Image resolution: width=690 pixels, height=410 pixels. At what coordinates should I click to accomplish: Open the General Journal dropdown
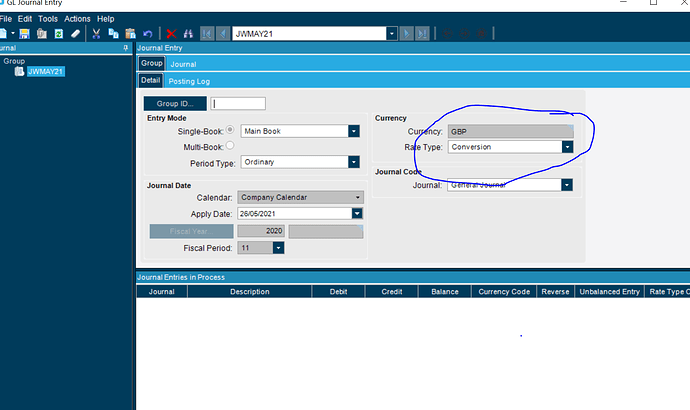(567, 185)
